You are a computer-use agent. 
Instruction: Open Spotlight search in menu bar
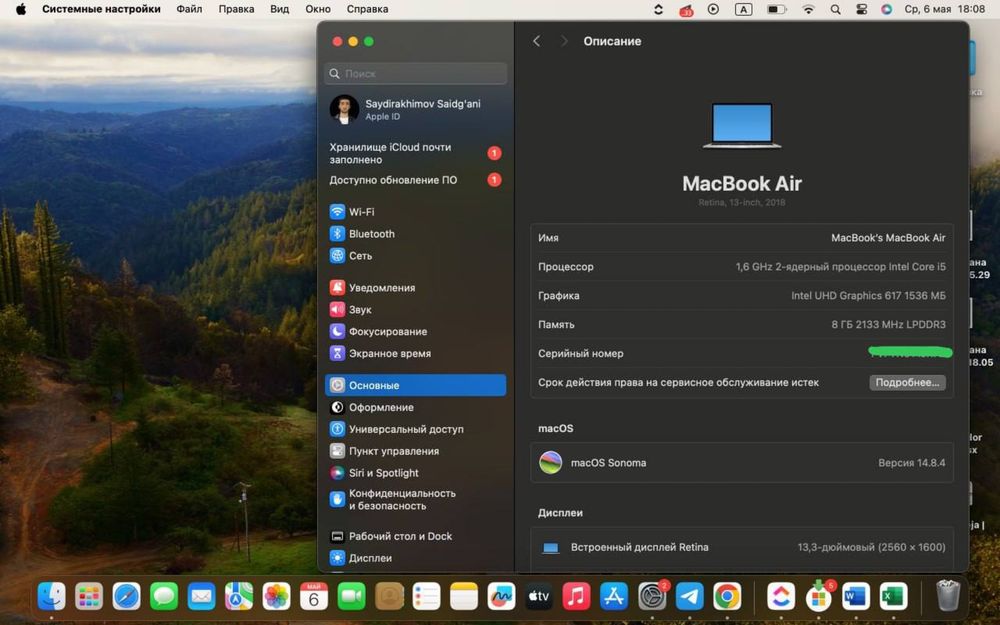[835, 10]
